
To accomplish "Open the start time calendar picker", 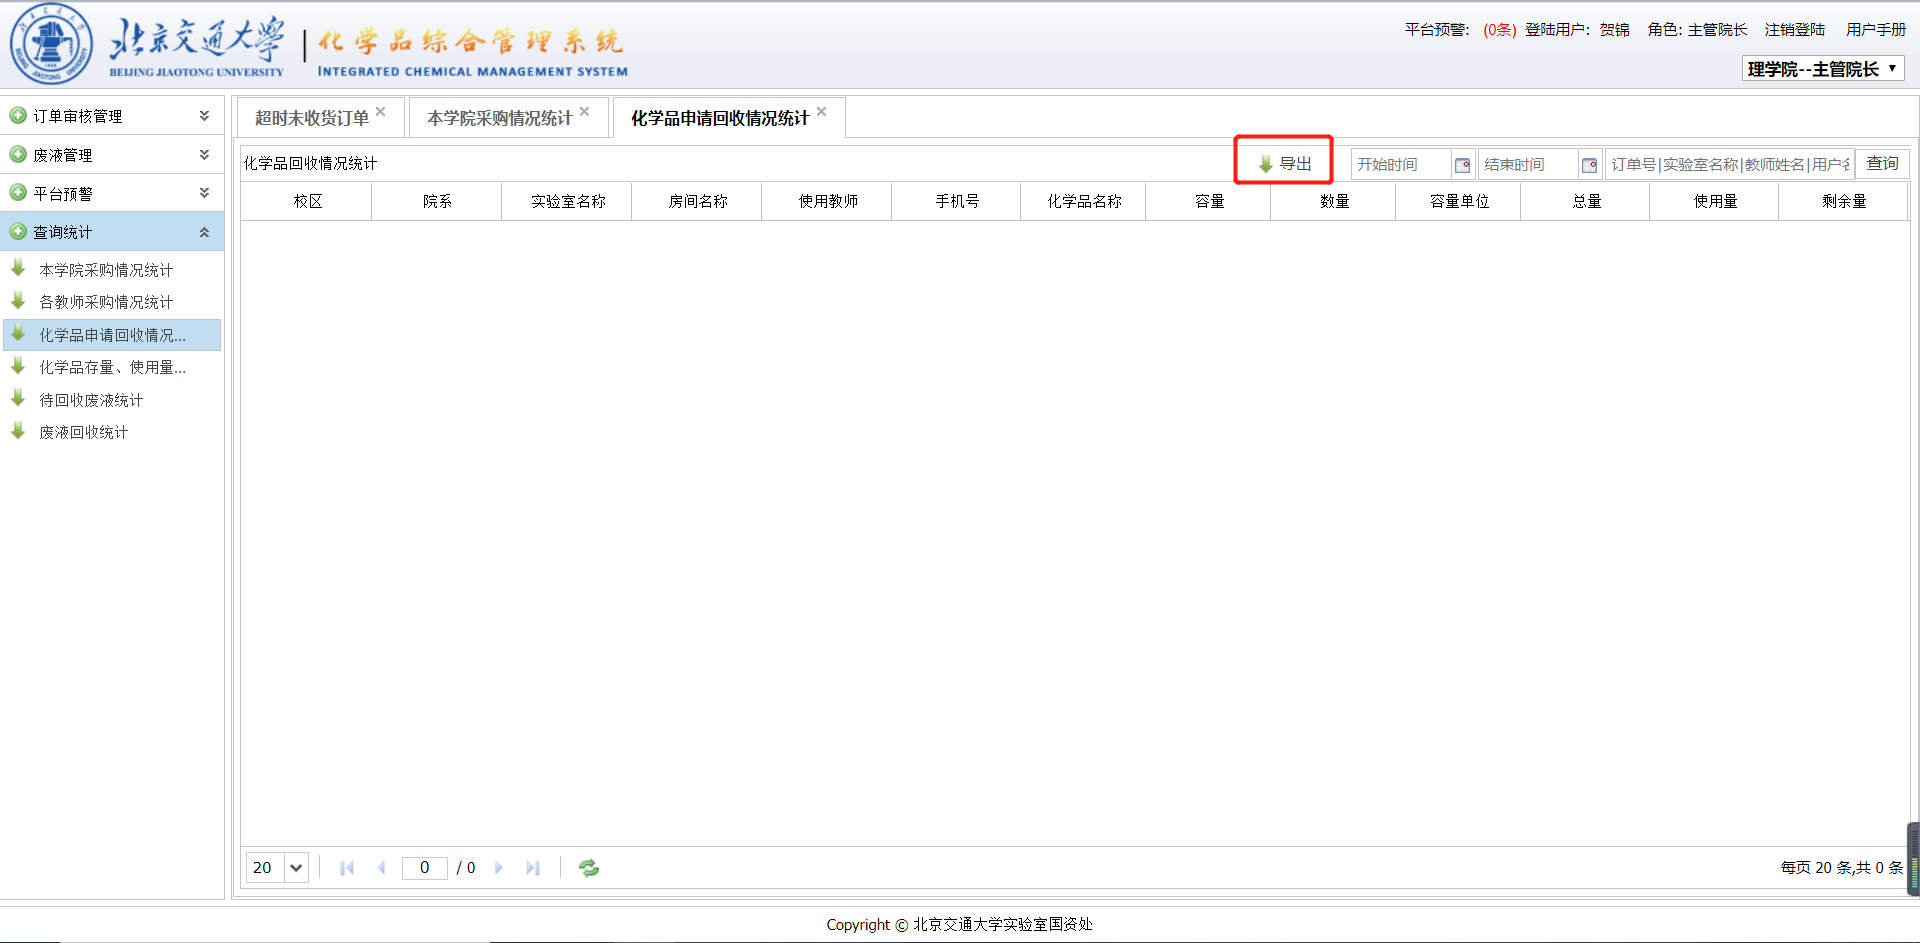I will coord(1462,165).
